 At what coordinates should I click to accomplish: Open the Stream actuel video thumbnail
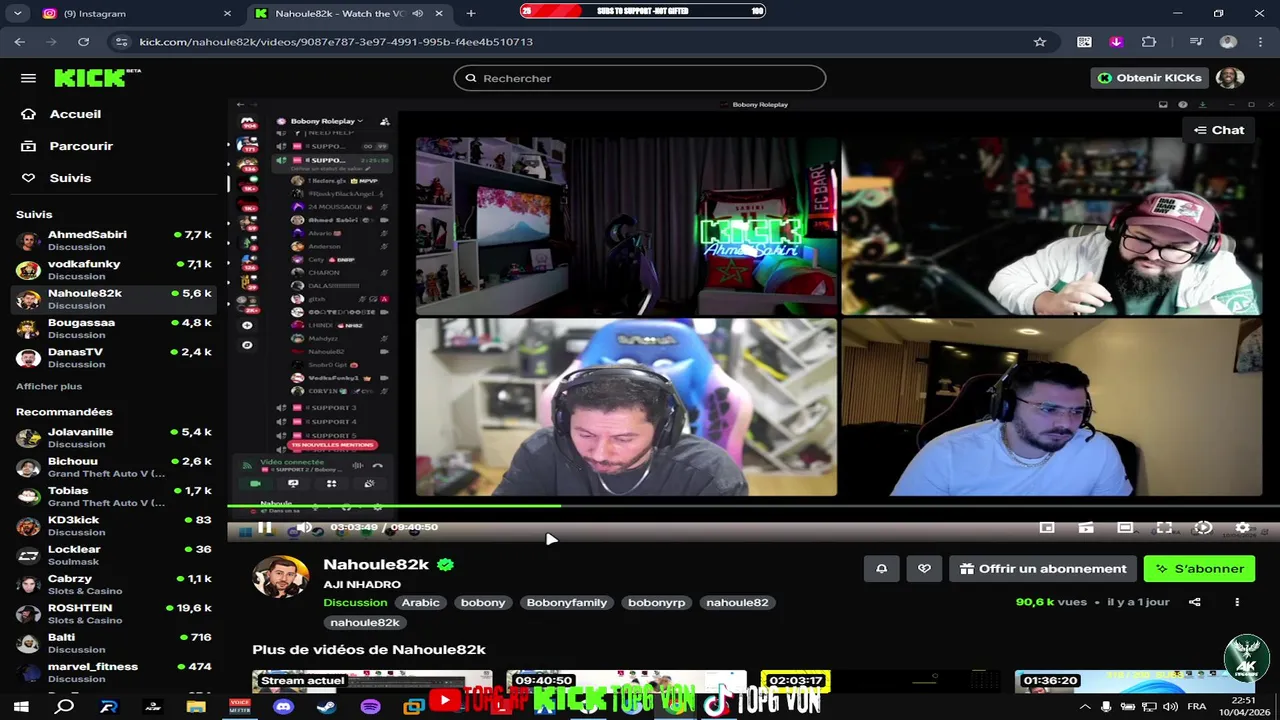point(372,681)
